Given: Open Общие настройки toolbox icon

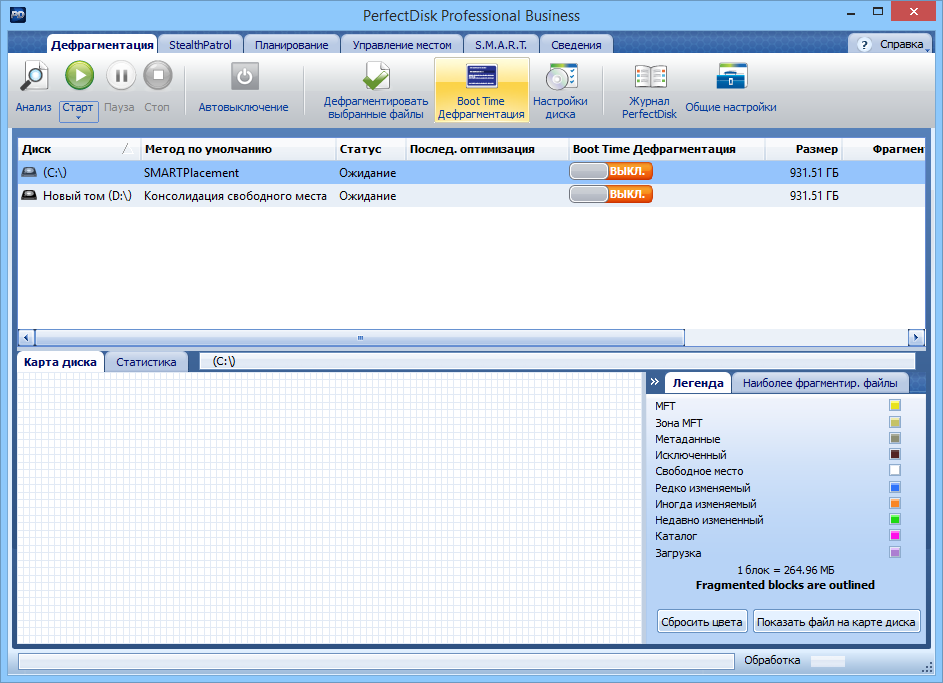Looking at the screenshot, I should click(731, 77).
